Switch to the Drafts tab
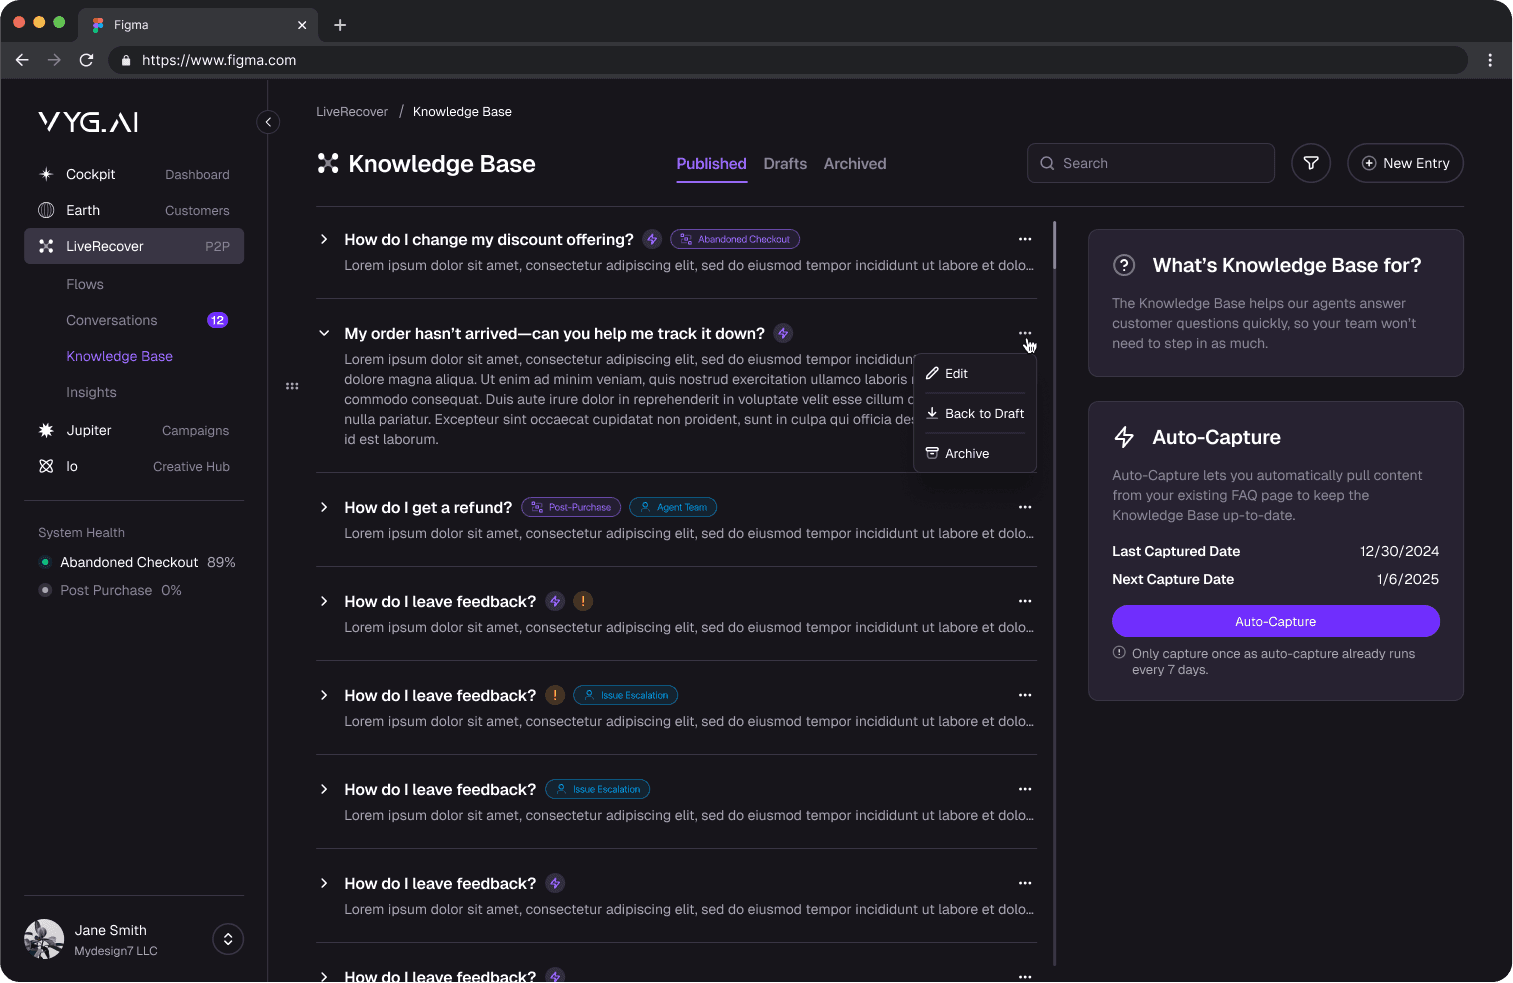 pyautogui.click(x=785, y=164)
